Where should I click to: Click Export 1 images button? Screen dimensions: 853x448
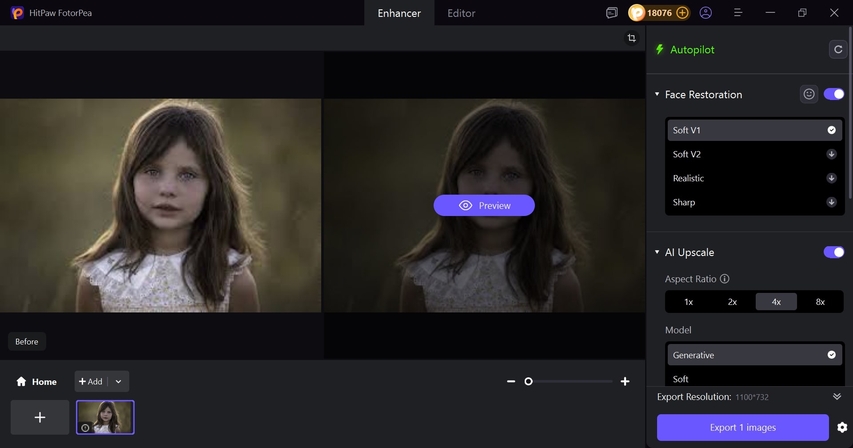742,428
